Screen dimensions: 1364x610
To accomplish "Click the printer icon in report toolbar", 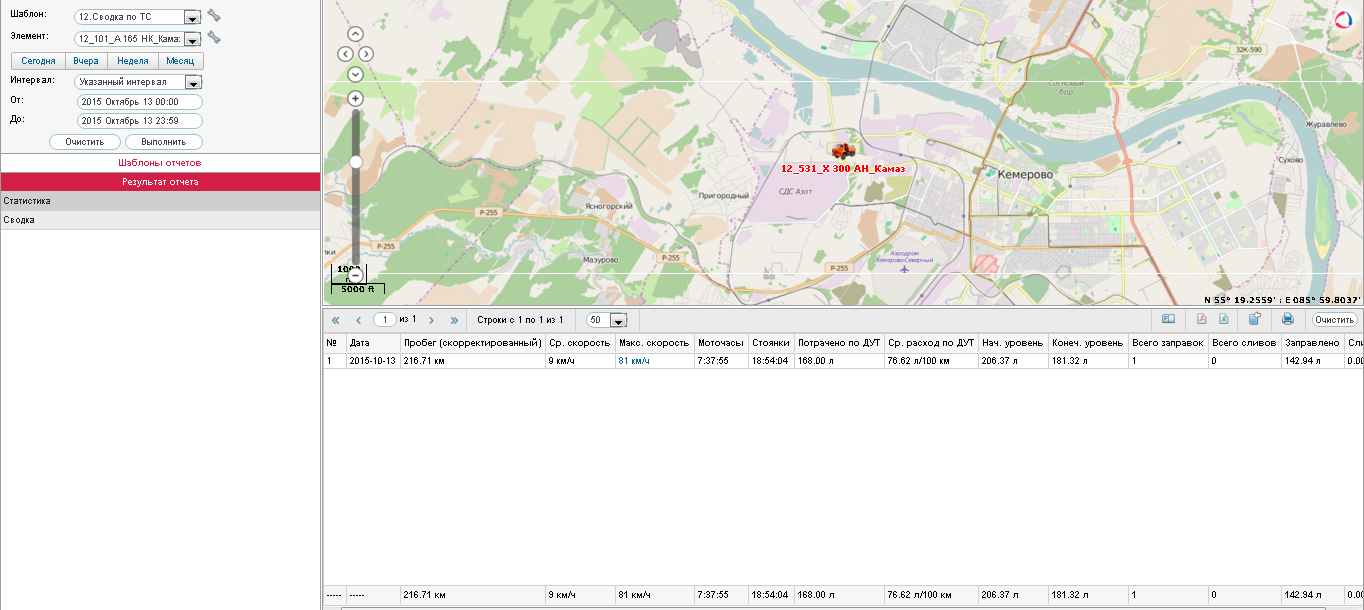I will [x=1288, y=320].
